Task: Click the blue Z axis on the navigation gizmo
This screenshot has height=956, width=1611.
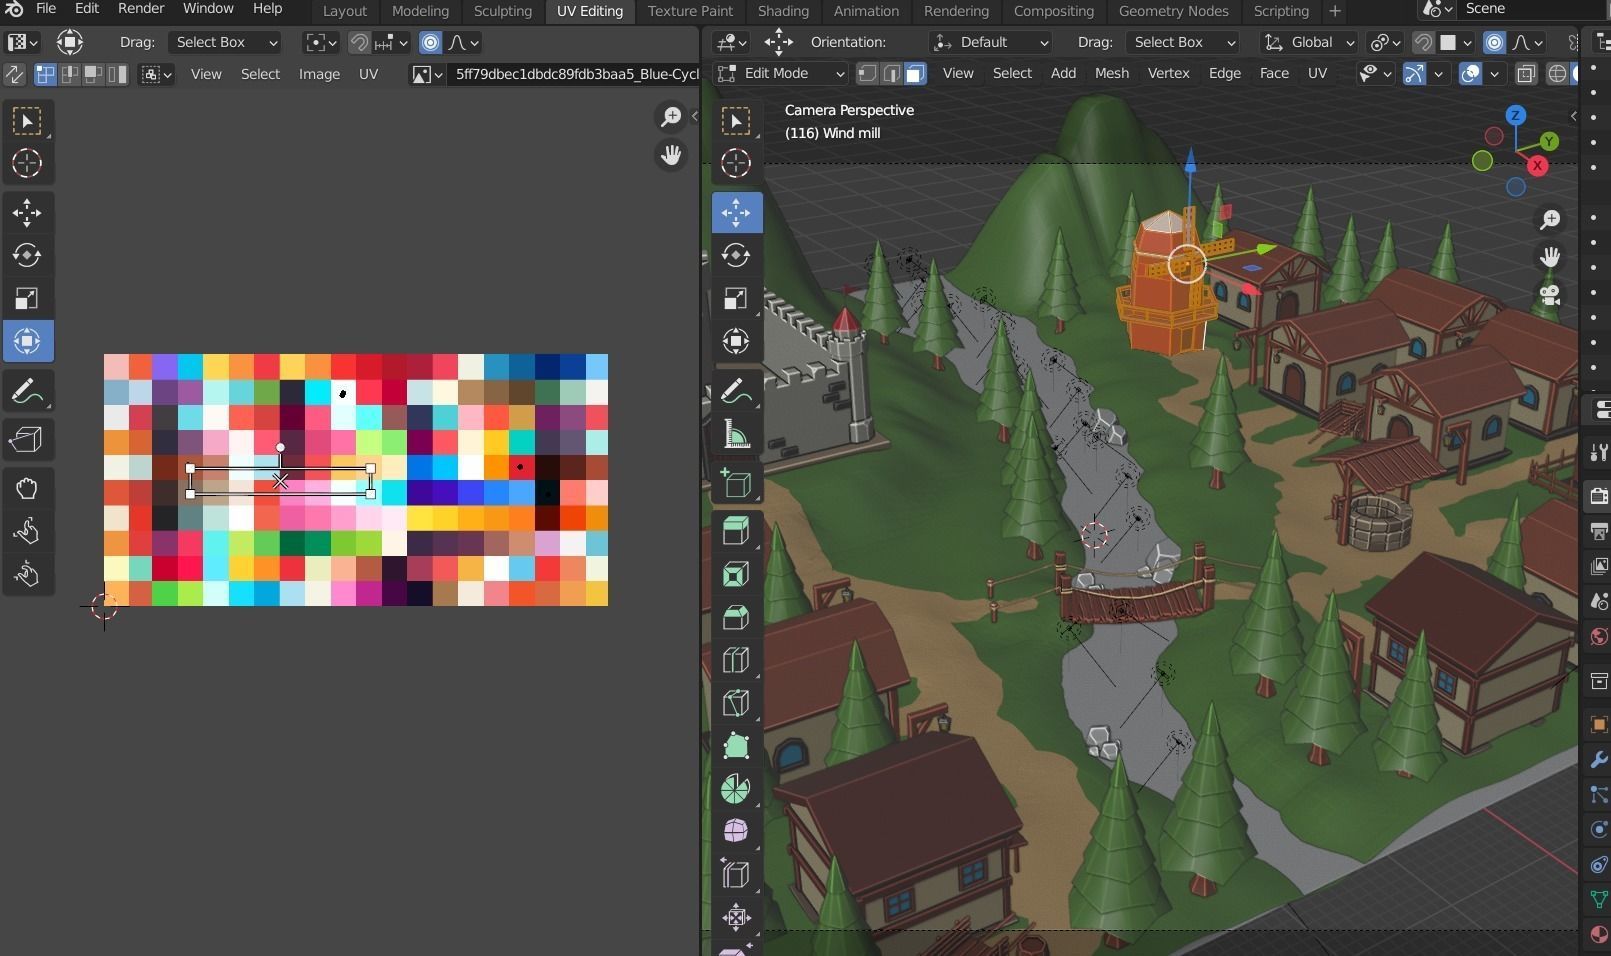Action: tap(1515, 116)
